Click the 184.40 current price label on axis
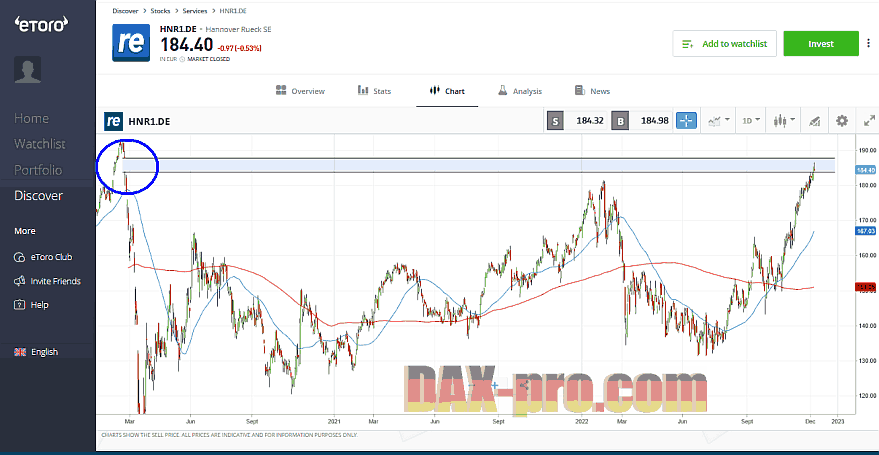Screen dimensions: 879x455 click(x=866, y=170)
